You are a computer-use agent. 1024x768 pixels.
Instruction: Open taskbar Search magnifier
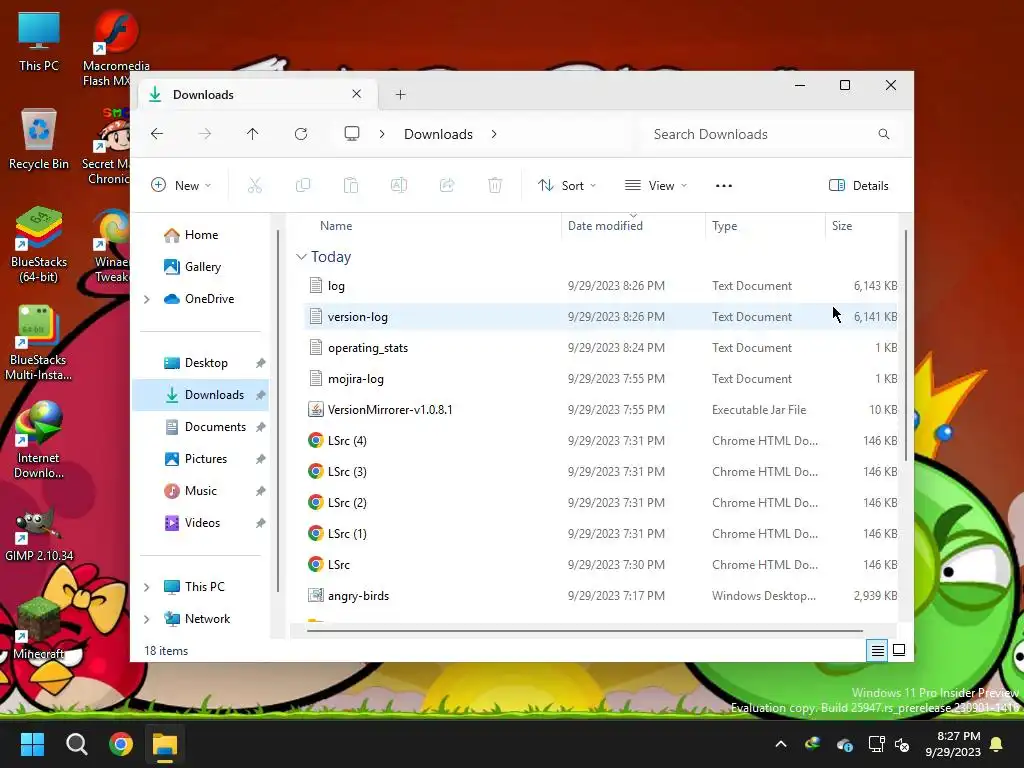(x=76, y=744)
